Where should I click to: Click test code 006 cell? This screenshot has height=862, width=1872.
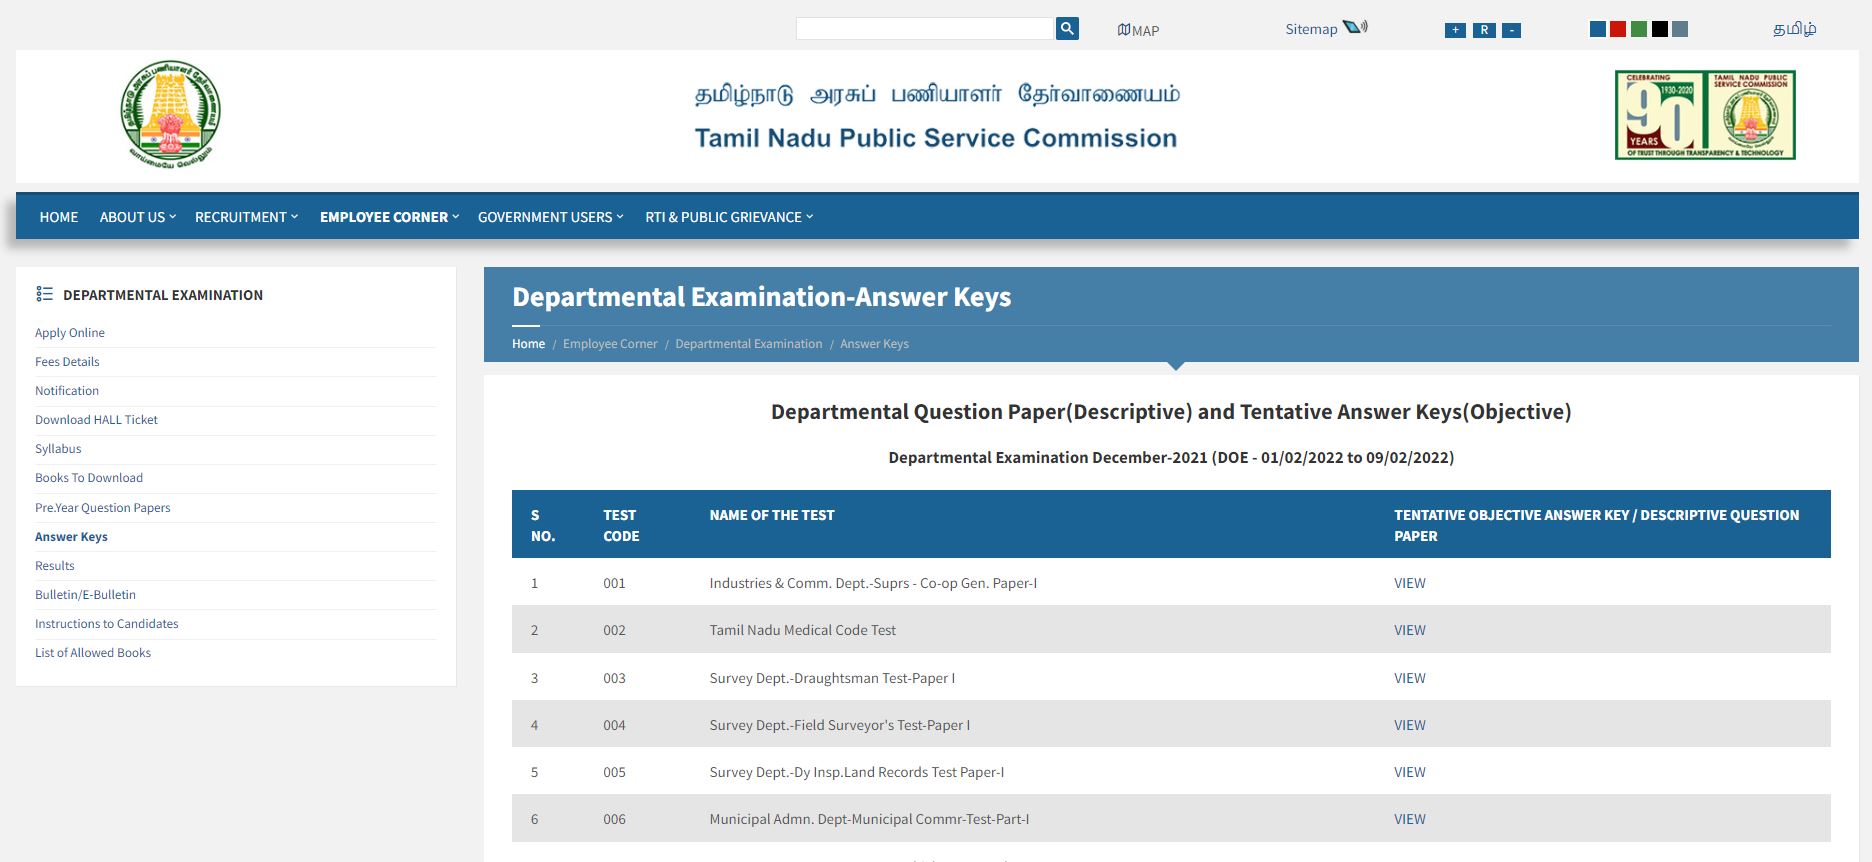point(614,819)
